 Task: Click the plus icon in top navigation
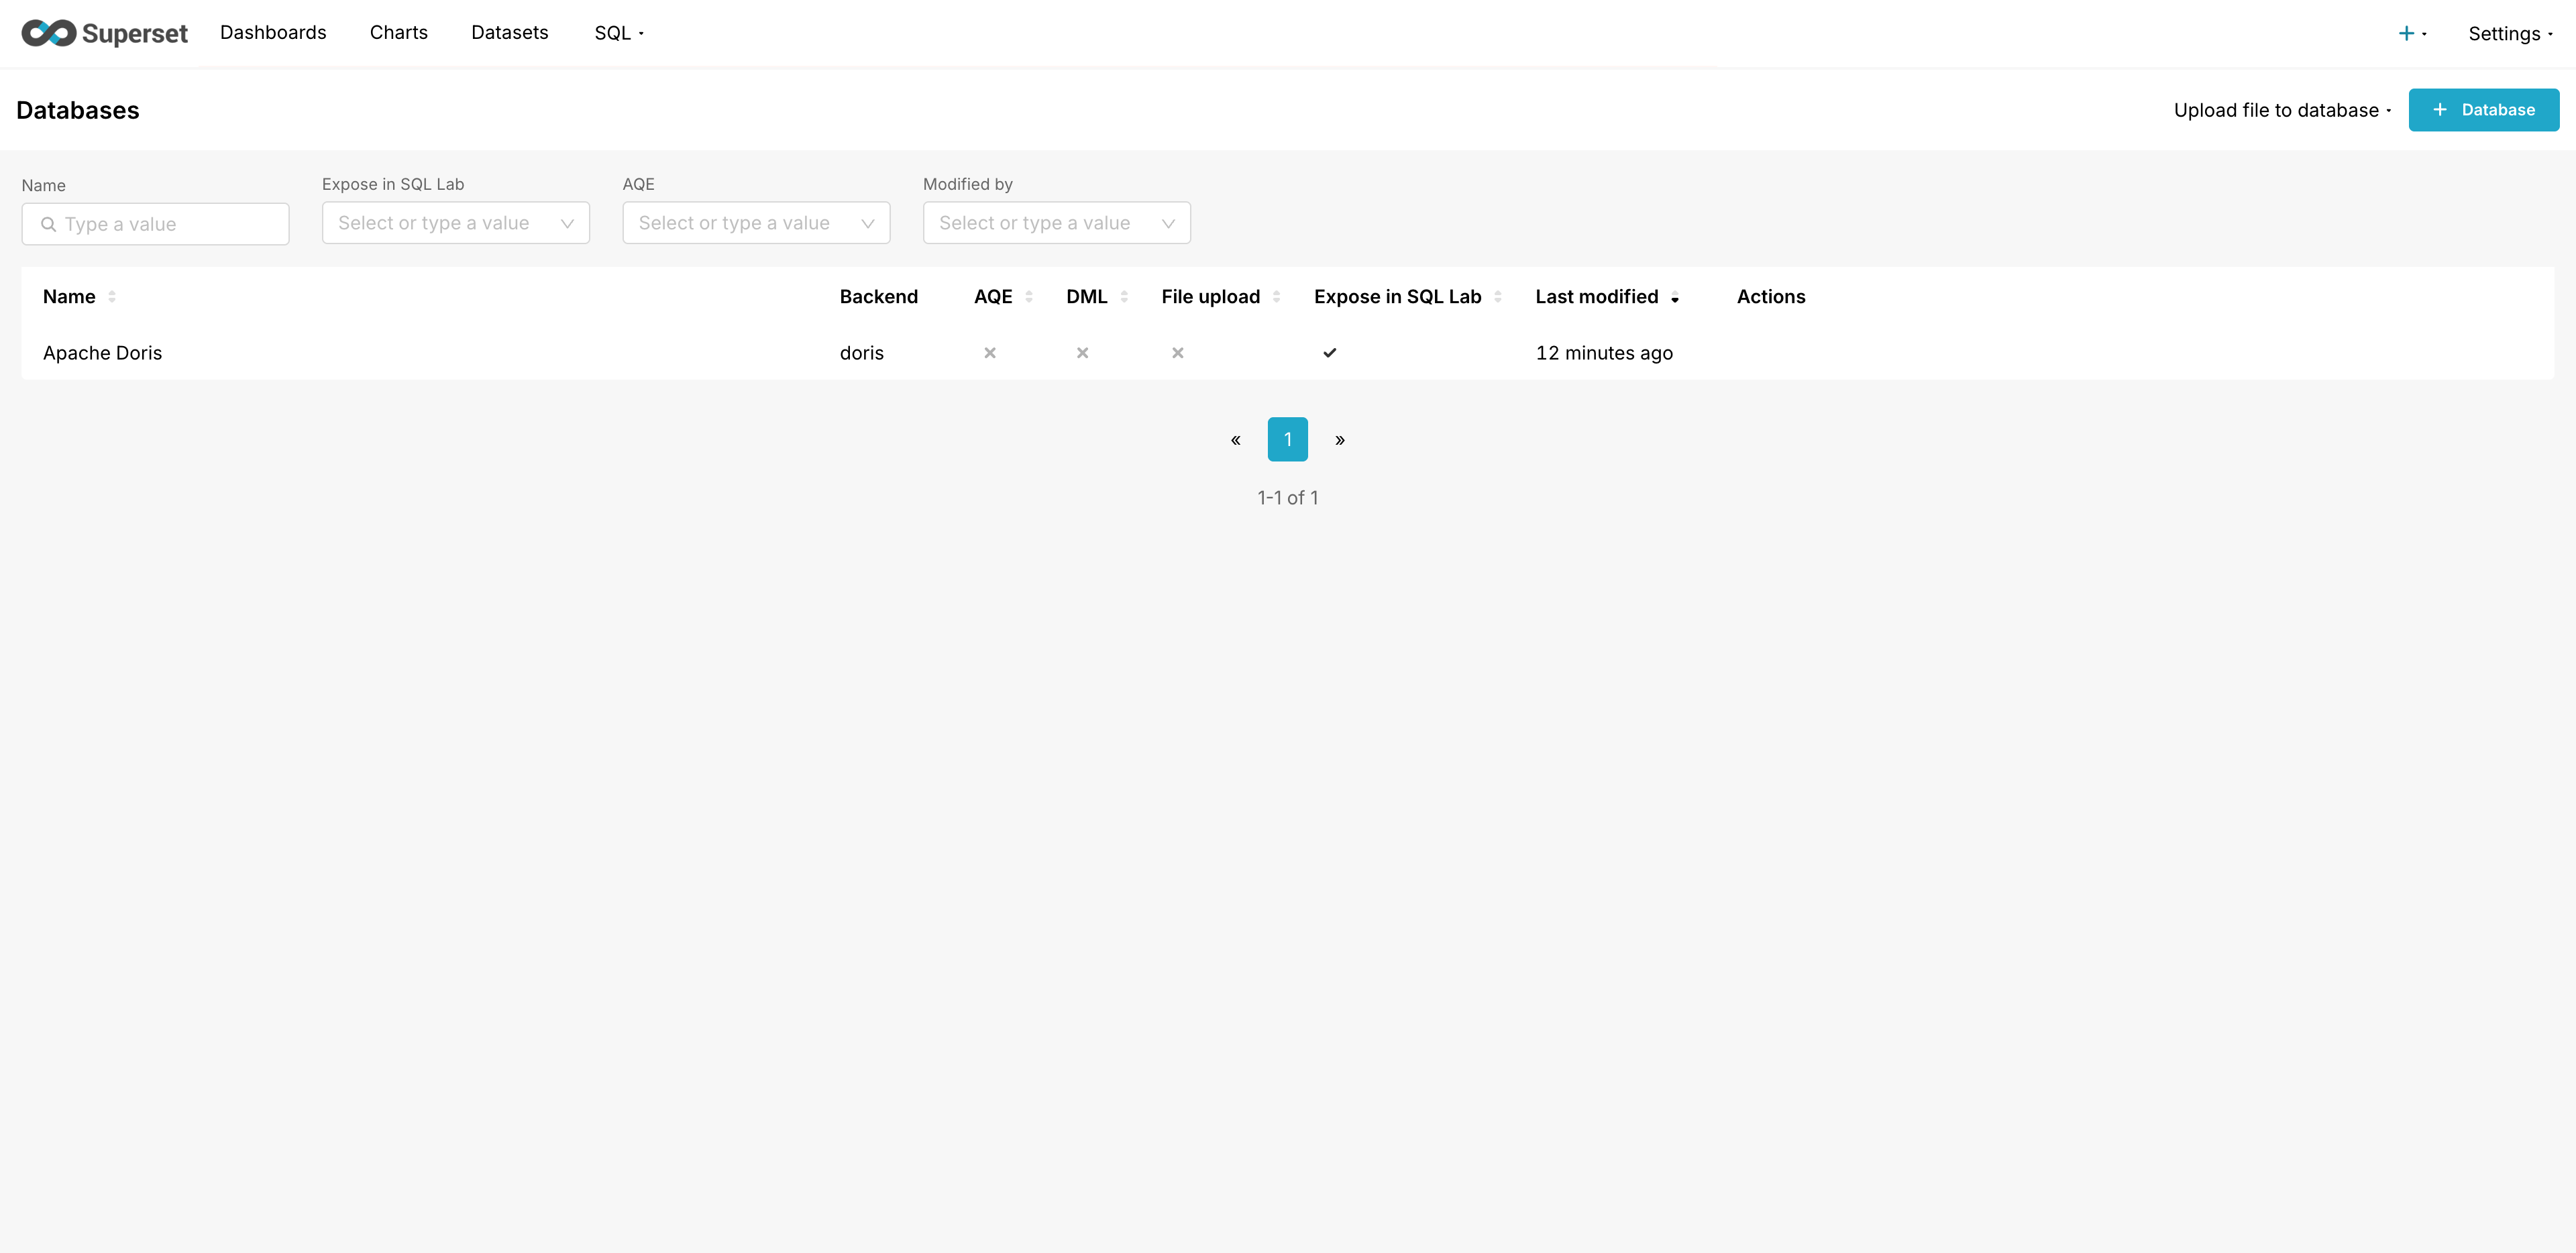pos(2406,33)
